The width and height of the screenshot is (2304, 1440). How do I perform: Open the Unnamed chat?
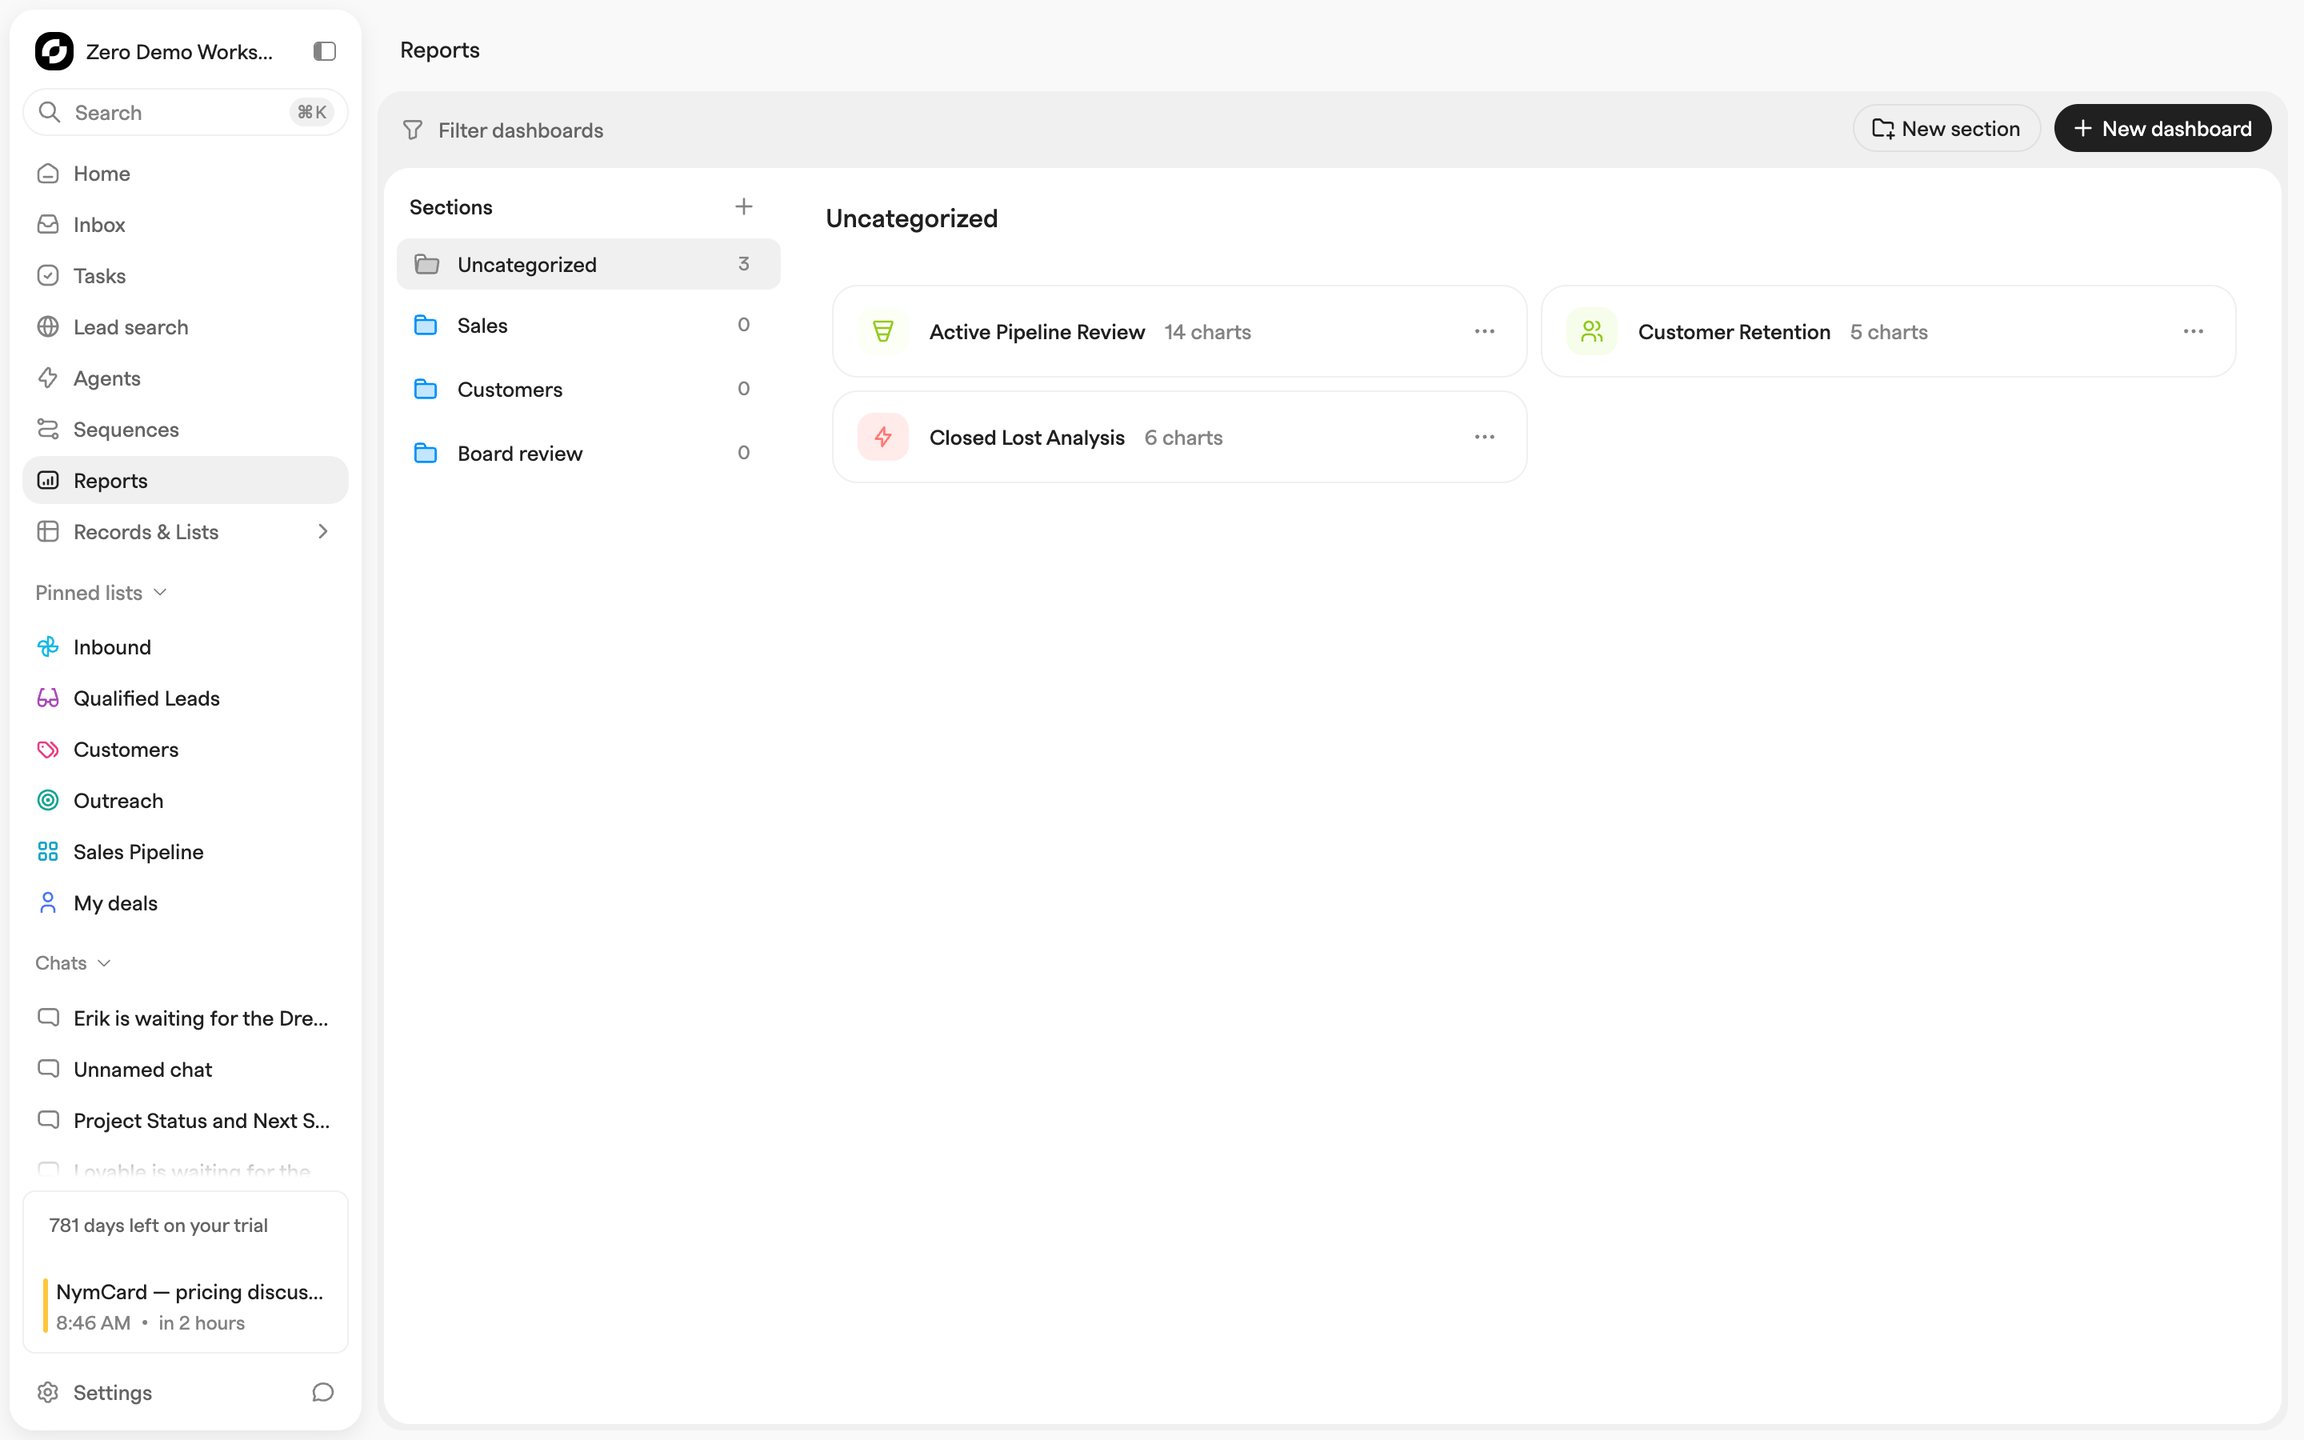click(x=185, y=1069)
